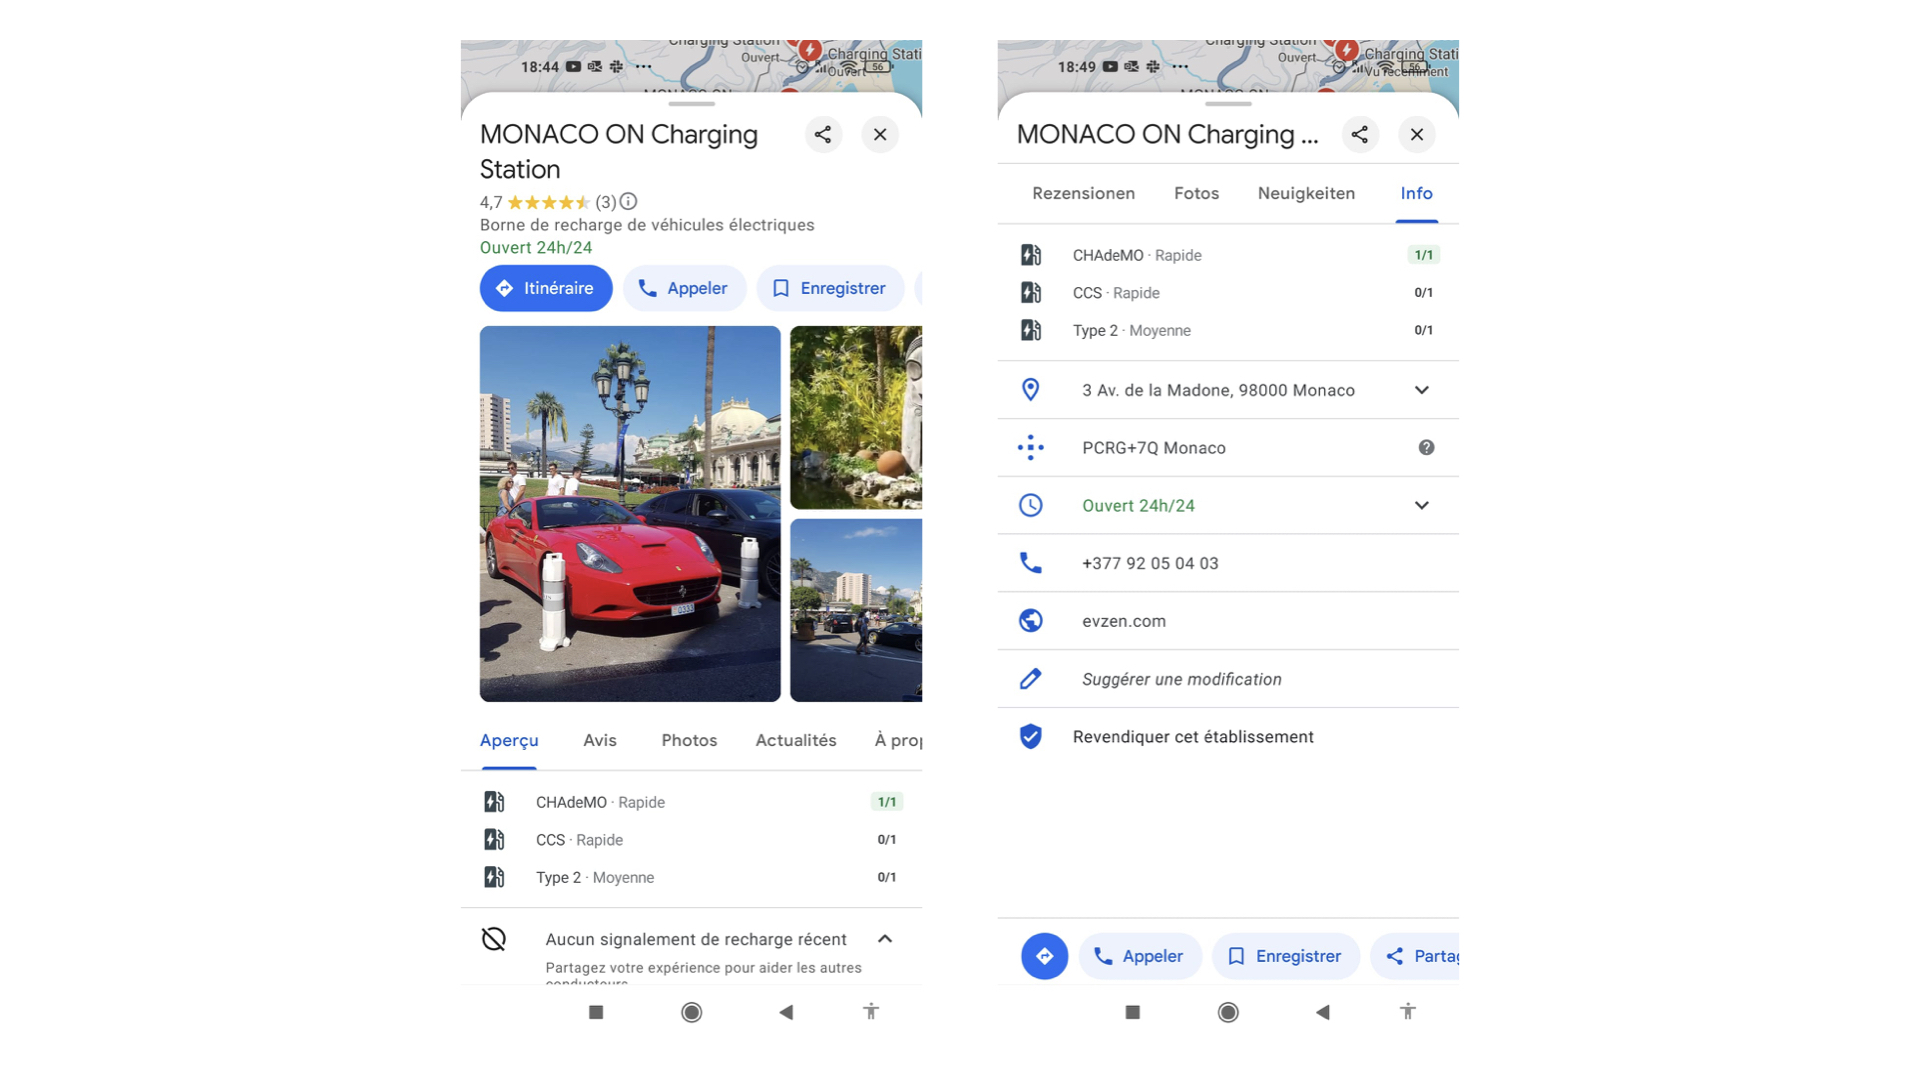Tap the globe website icon
The height and width of the screenshot is (1080, 1920).
click(x=1031, y=621)
